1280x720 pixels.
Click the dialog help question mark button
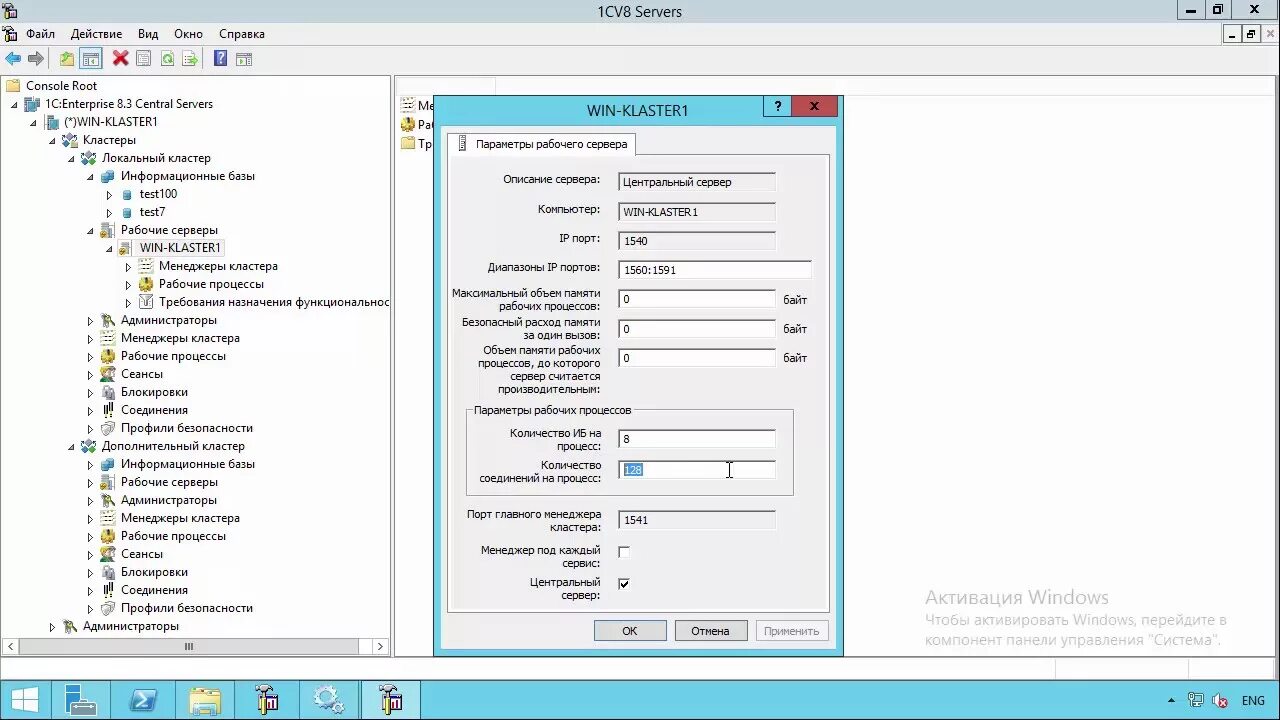click(777, 106)
